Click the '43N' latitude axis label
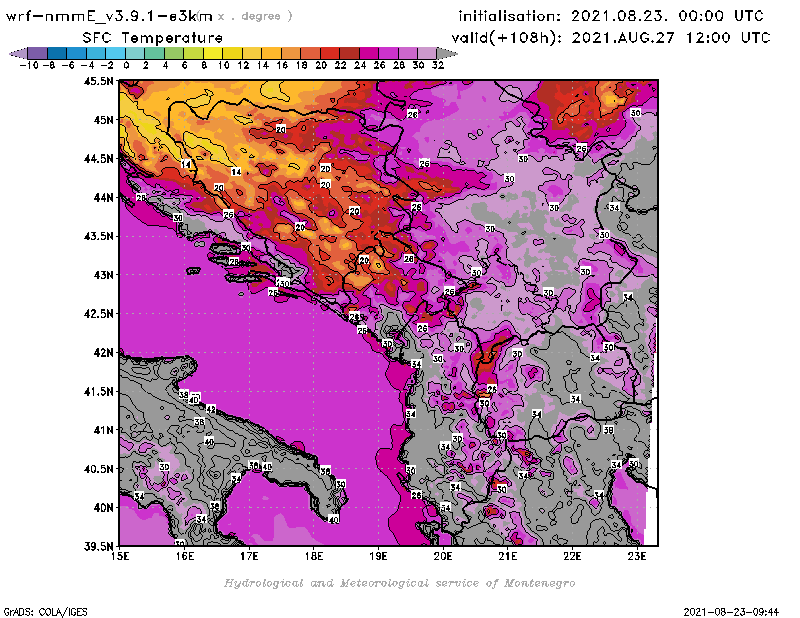Viewport: 800px width, 618px height. [x=103, y=275]
